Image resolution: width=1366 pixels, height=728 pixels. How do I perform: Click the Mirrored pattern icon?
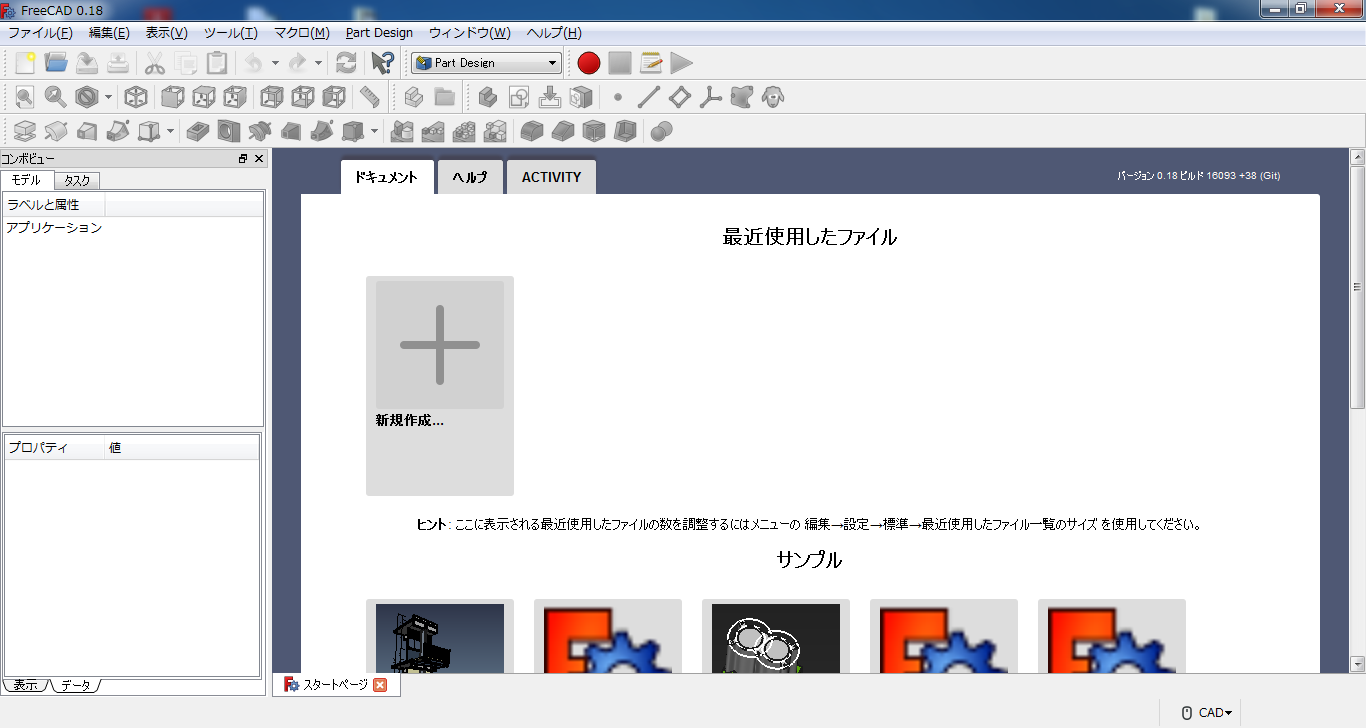[403, 131]
